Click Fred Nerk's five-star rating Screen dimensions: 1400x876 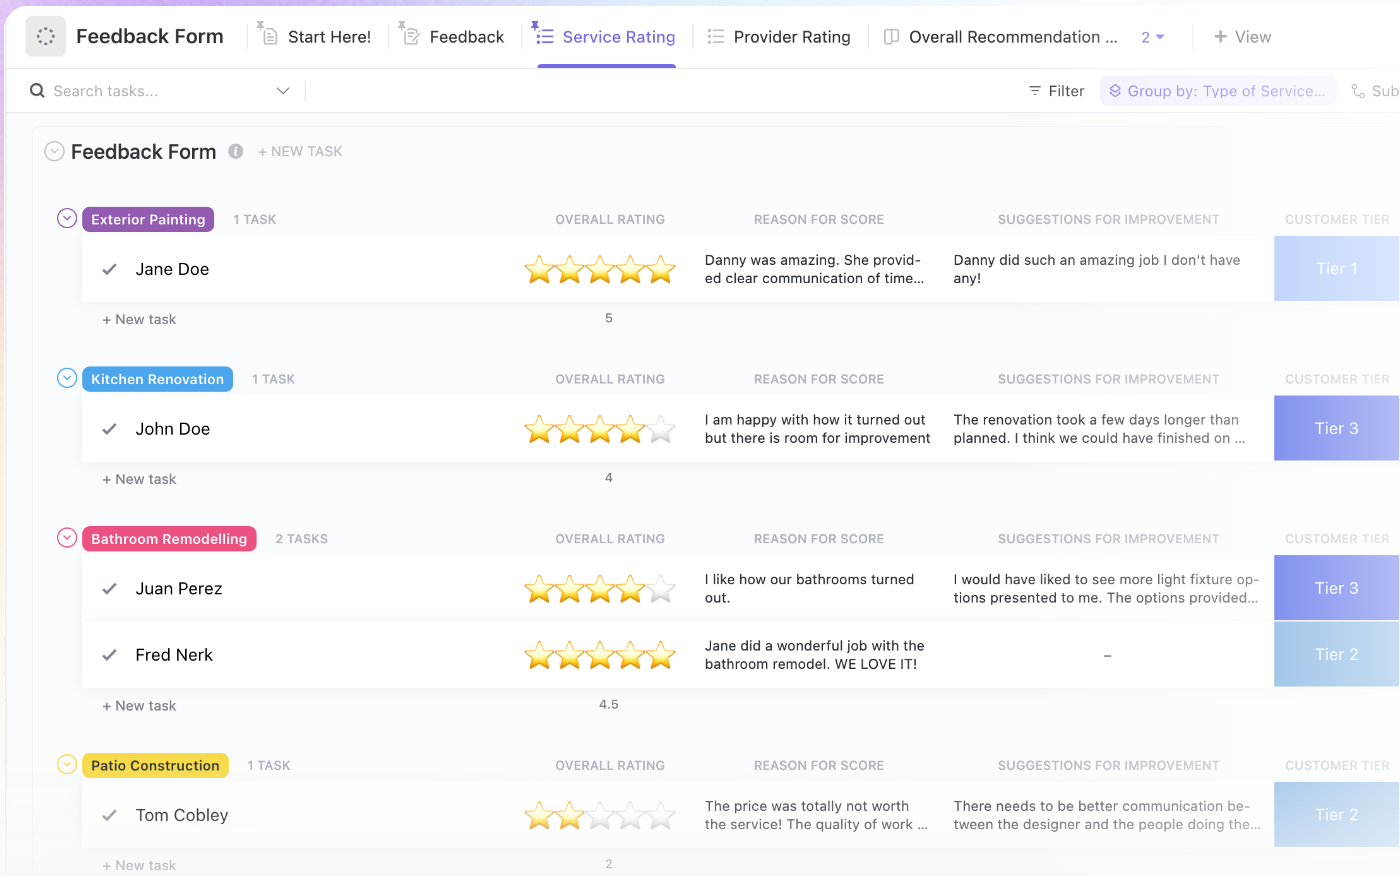(600, 655)
